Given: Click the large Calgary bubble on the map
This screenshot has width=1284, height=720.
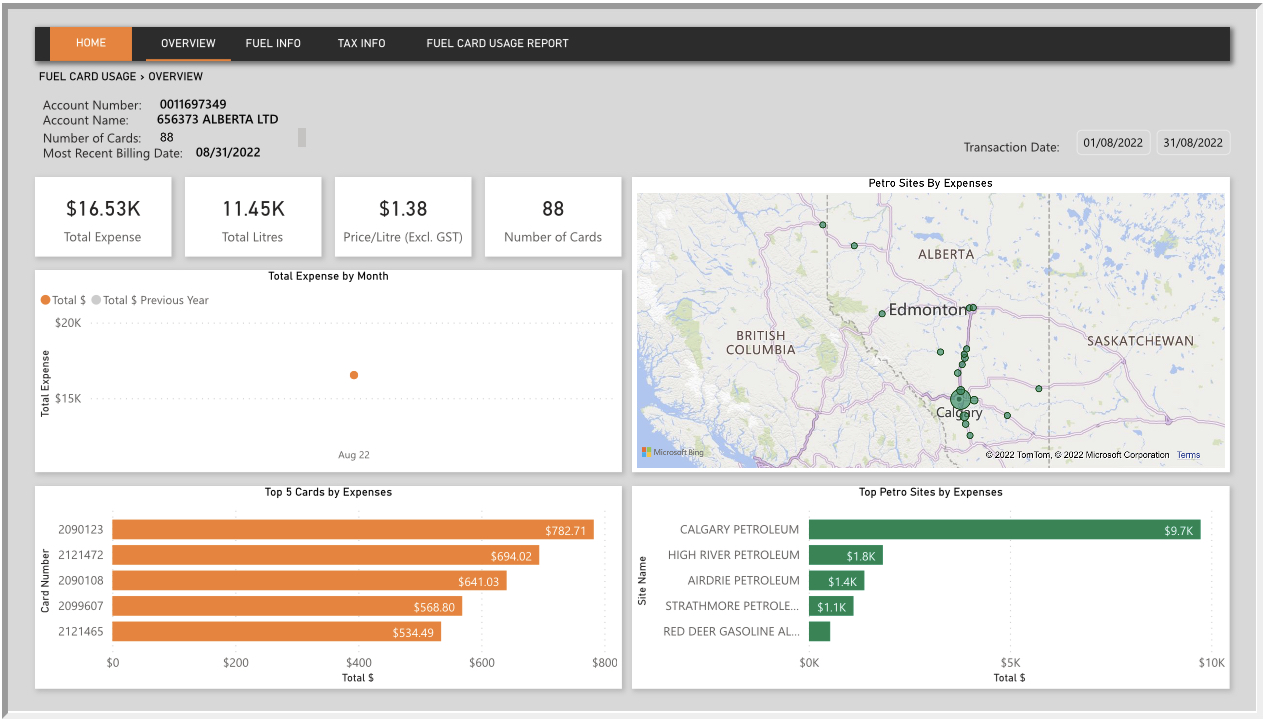Looking at the screenshot, I should point(960,400).
